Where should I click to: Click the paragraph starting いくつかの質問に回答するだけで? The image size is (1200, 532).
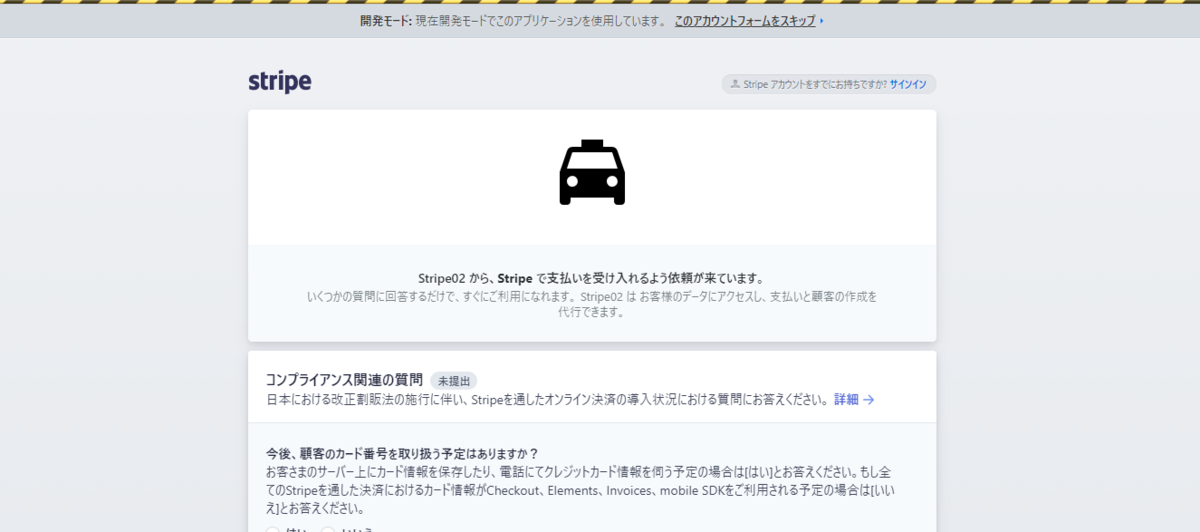592,304
